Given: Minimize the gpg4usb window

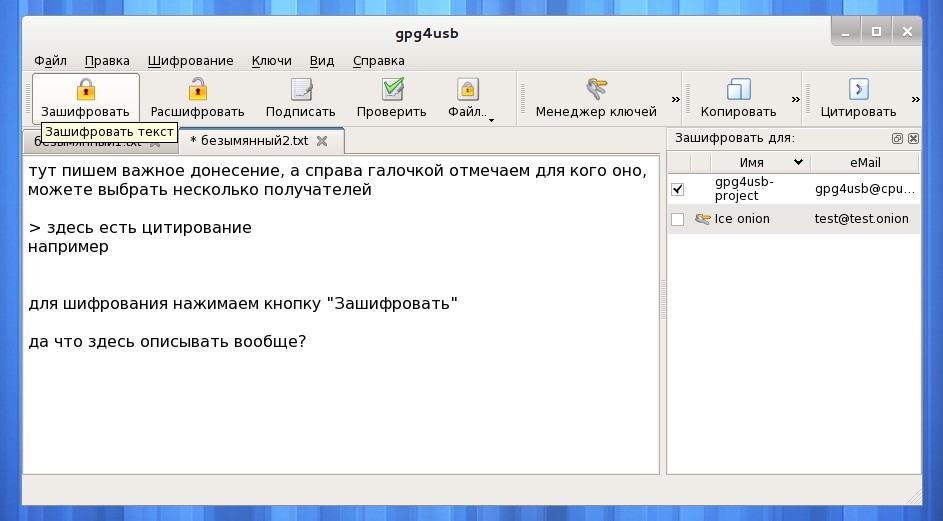Looking at the screenshot, I should coord(846,31).
